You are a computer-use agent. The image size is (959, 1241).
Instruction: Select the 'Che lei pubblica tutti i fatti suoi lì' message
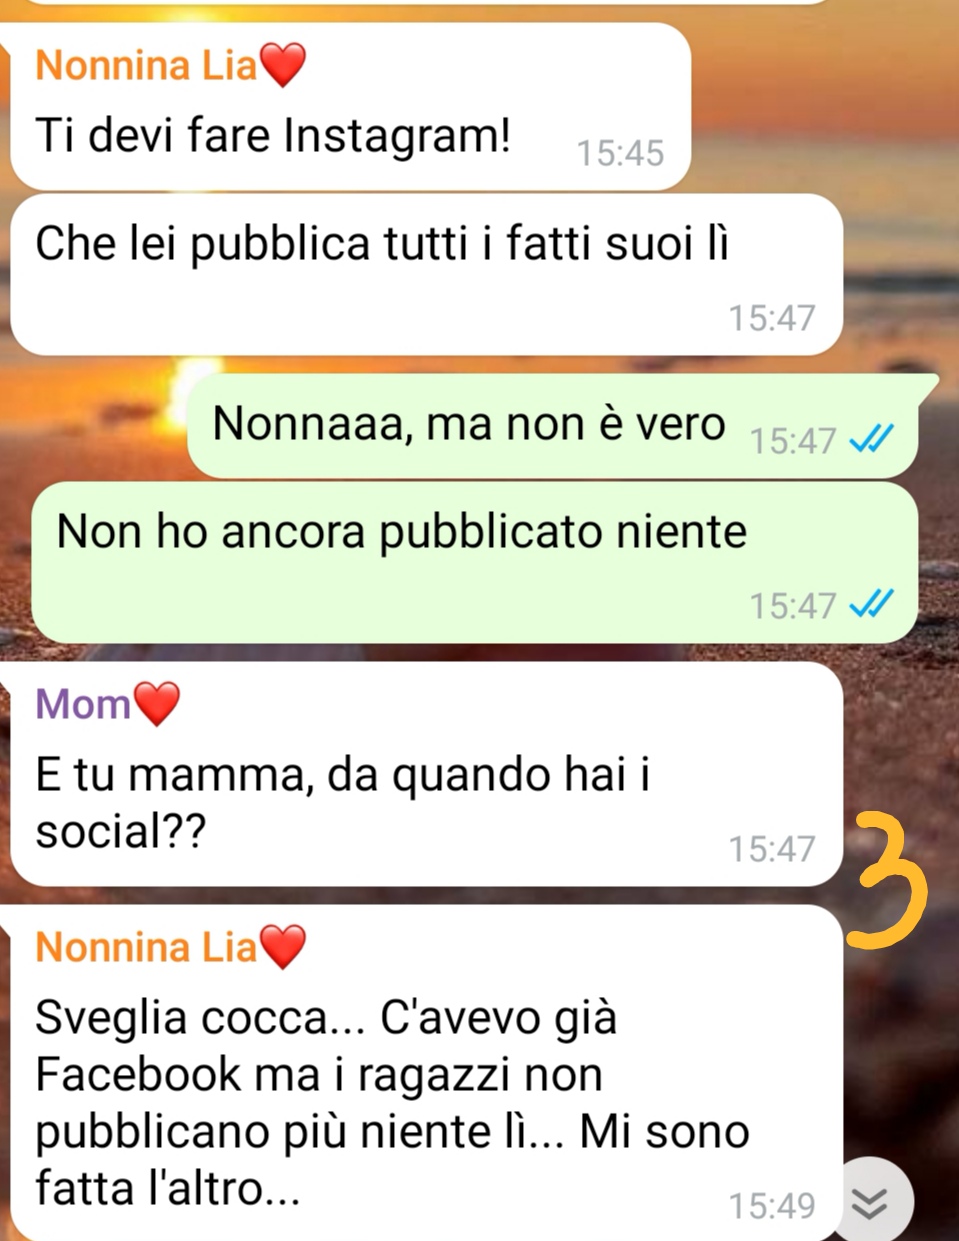pos(426,275)
